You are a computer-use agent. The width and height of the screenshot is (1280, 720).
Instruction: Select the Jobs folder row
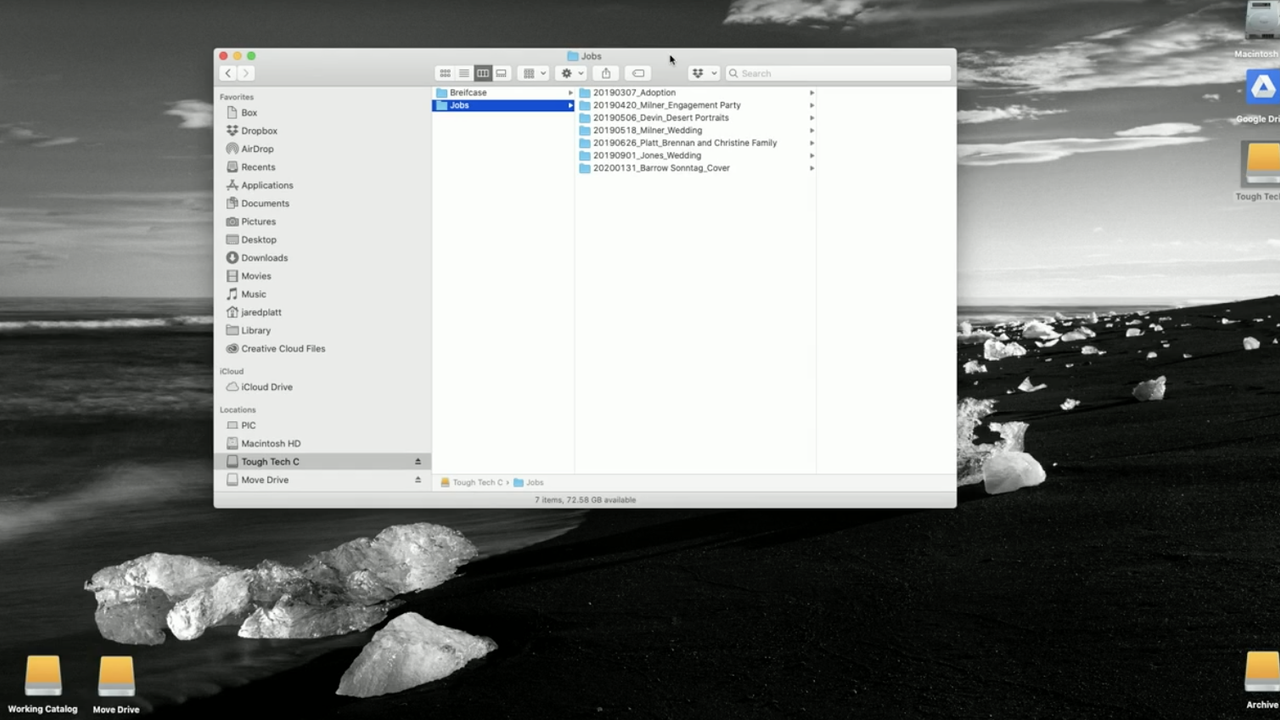pos(503,105)
